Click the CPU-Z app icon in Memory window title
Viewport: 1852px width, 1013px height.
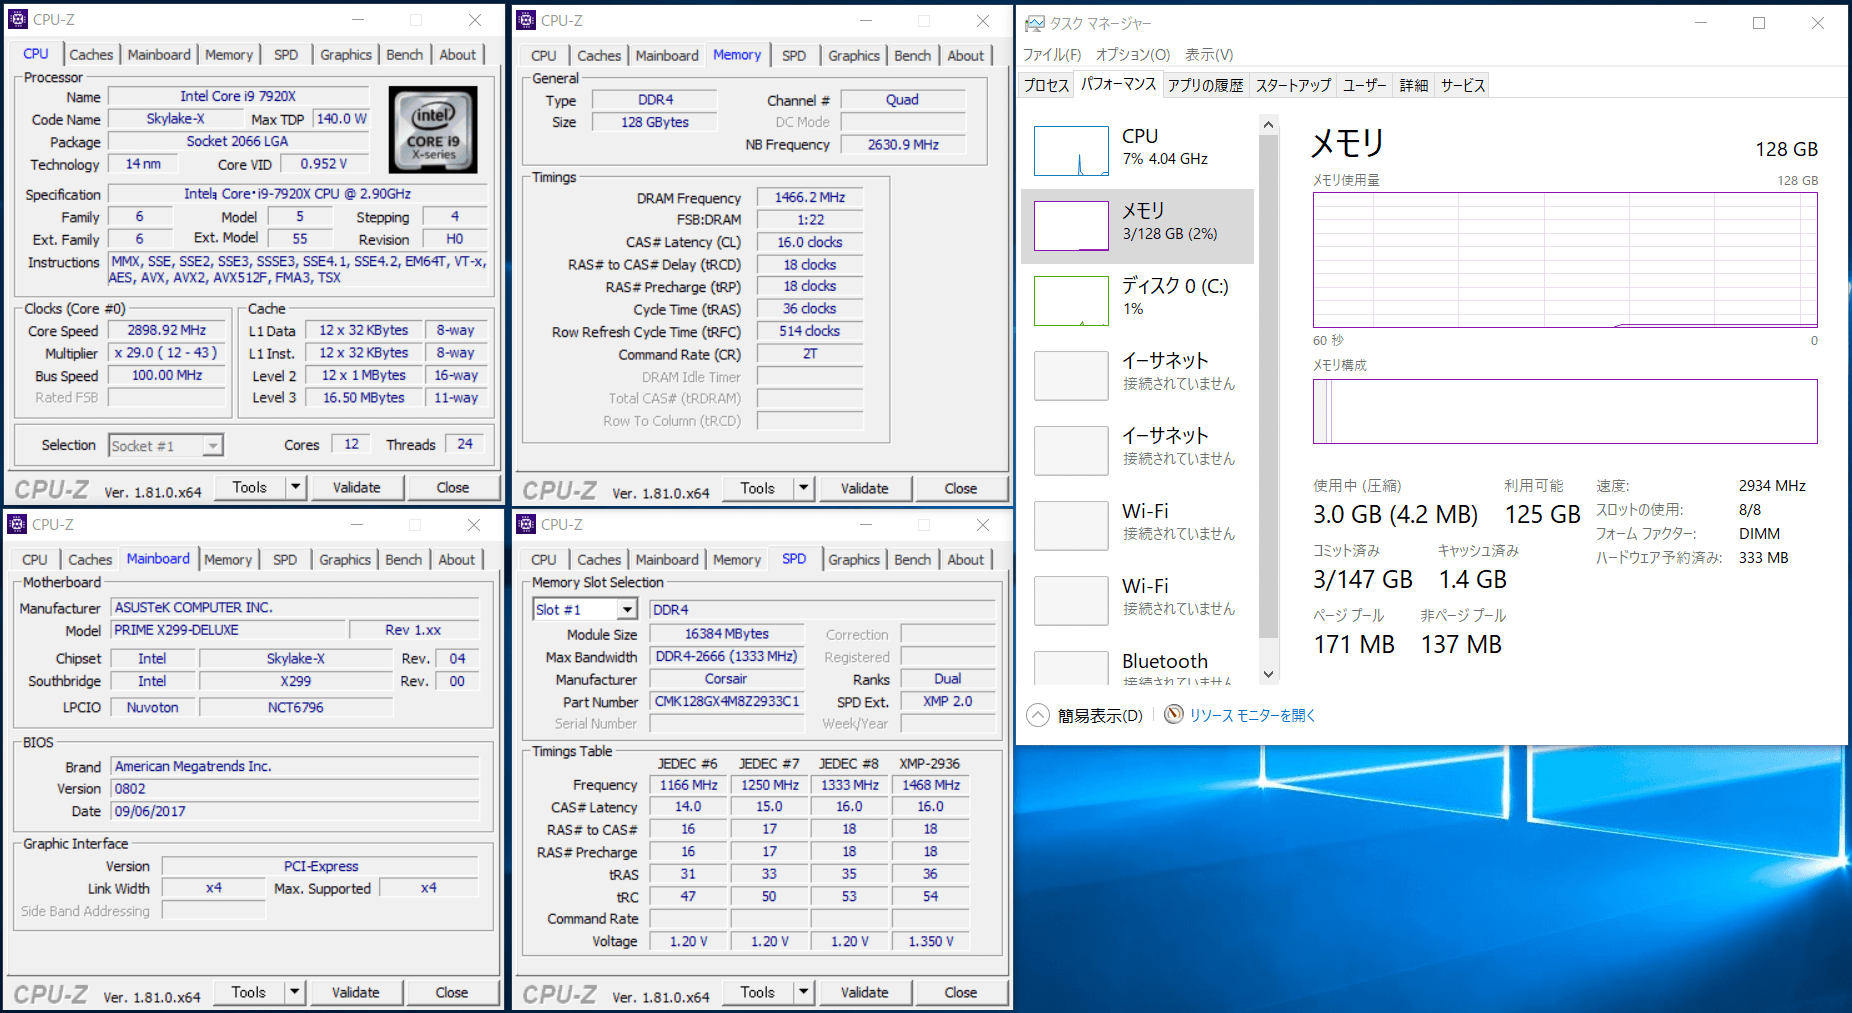tap(526, 20)
